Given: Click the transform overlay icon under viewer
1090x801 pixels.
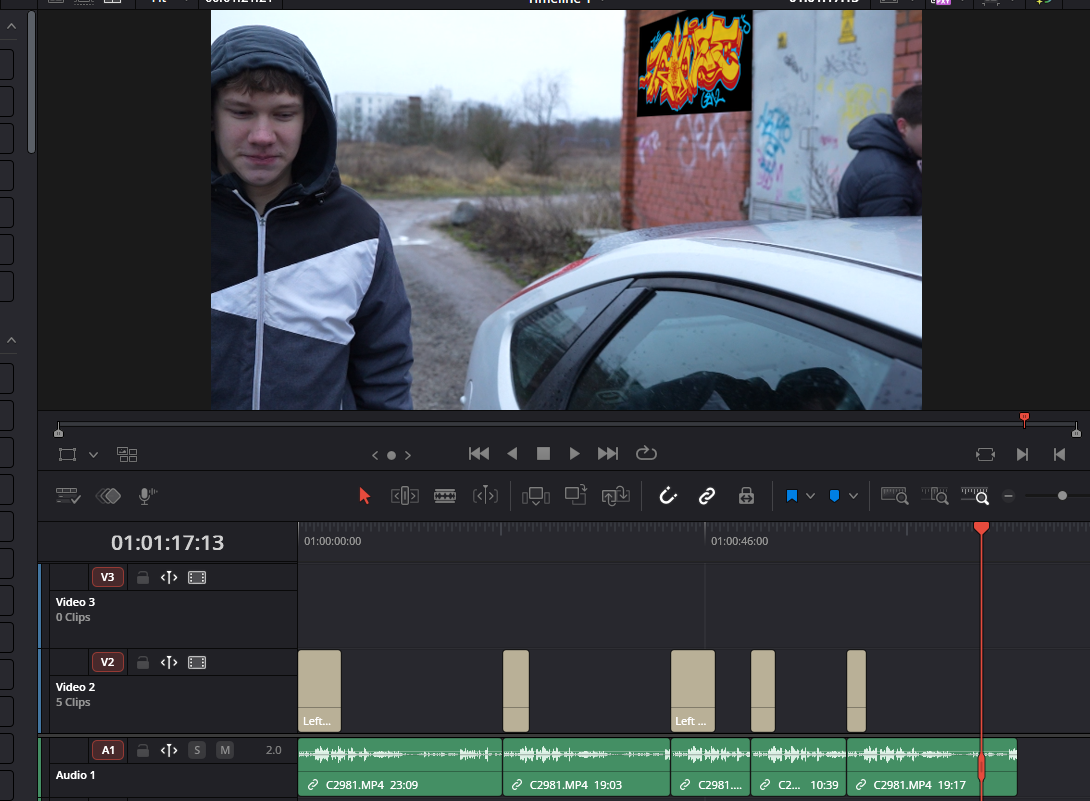Looking at the screenshot, I should [x=67, y=455].
